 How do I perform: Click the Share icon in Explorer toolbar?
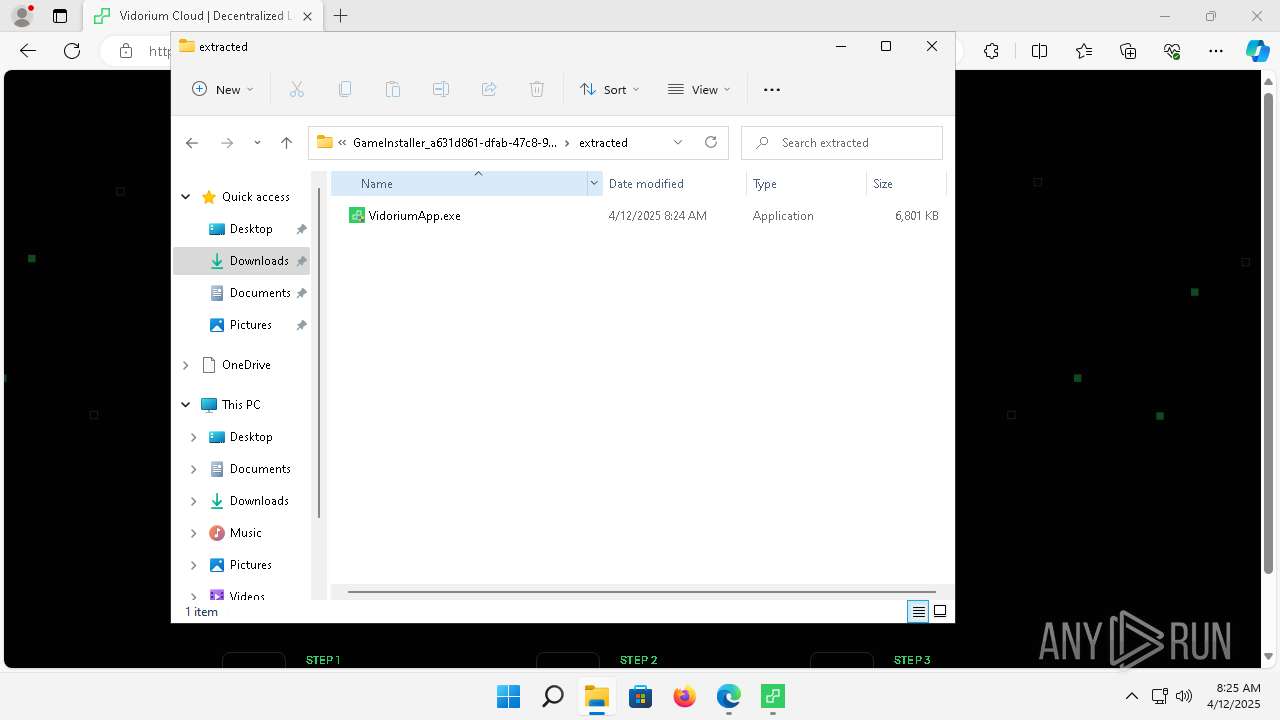pos(489,89)
